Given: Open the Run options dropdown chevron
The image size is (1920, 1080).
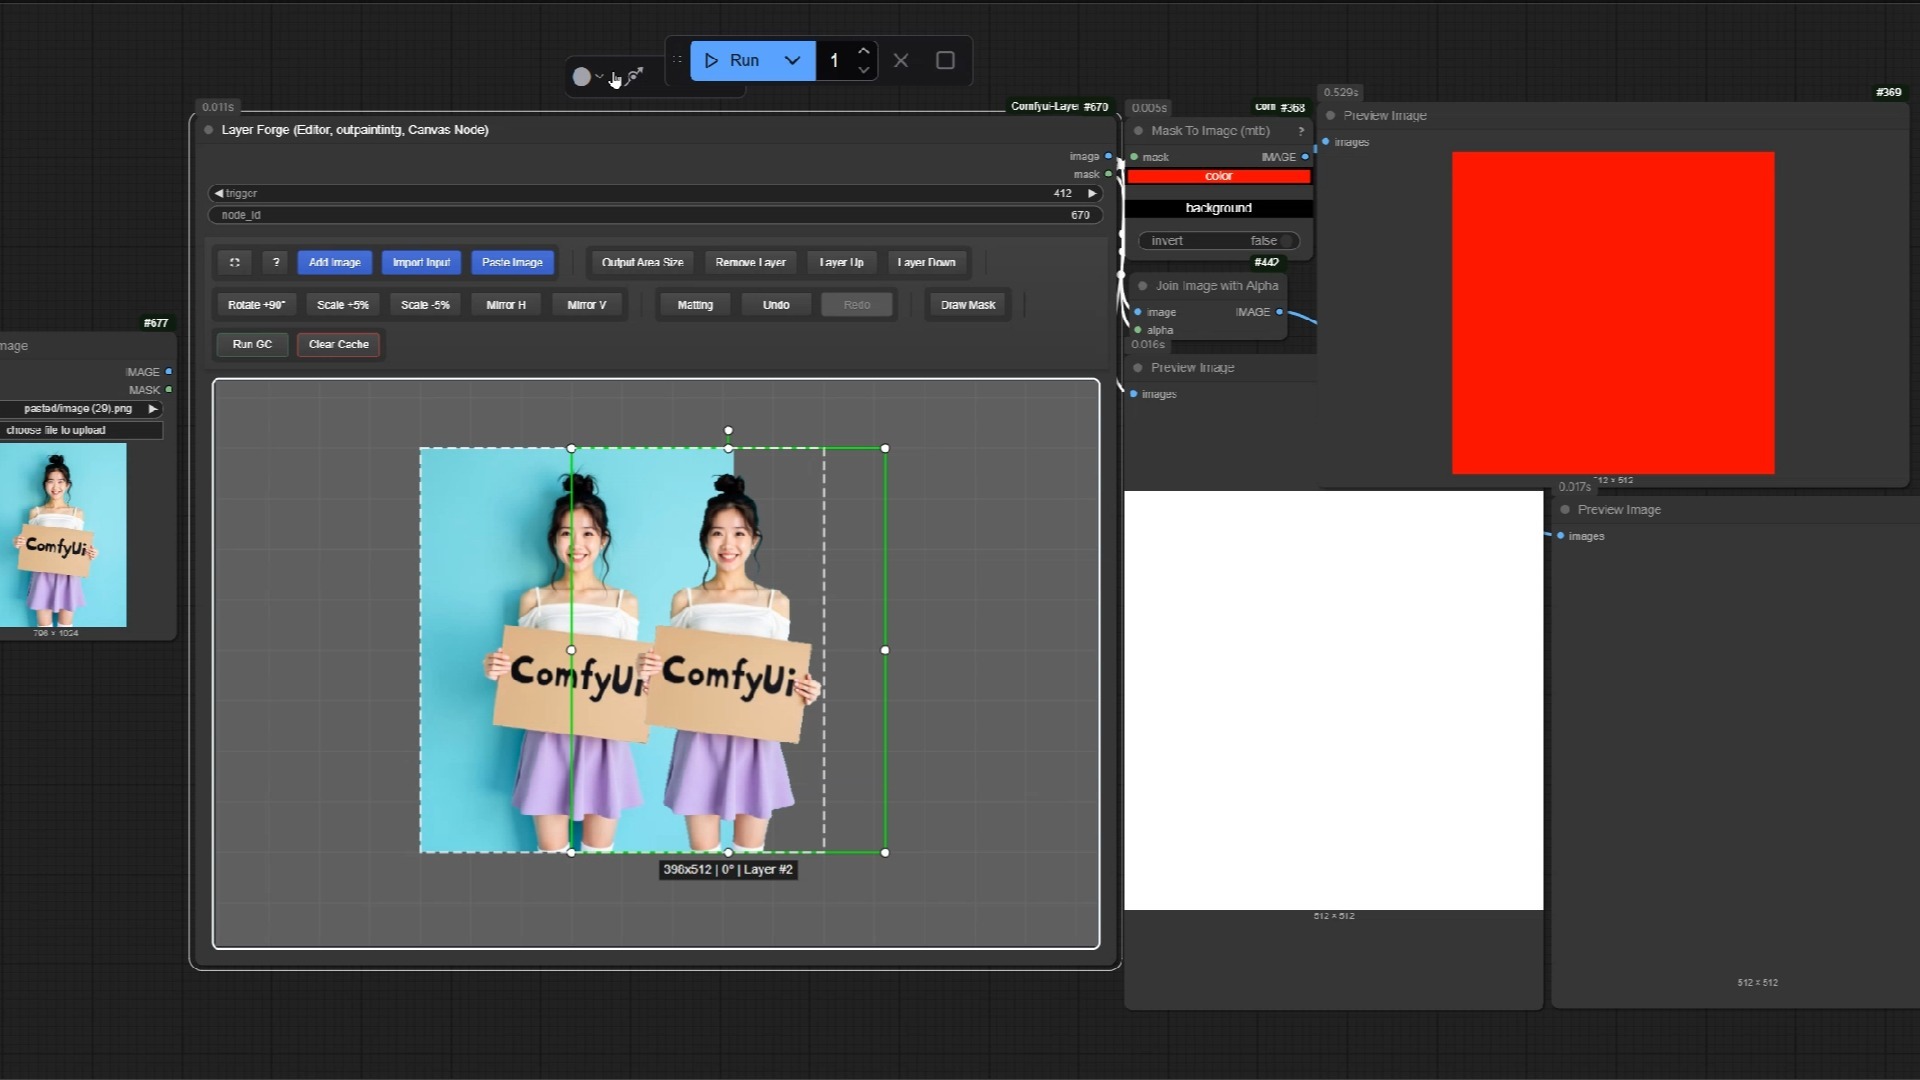Looking at the screenshot, I should (792, 60).
